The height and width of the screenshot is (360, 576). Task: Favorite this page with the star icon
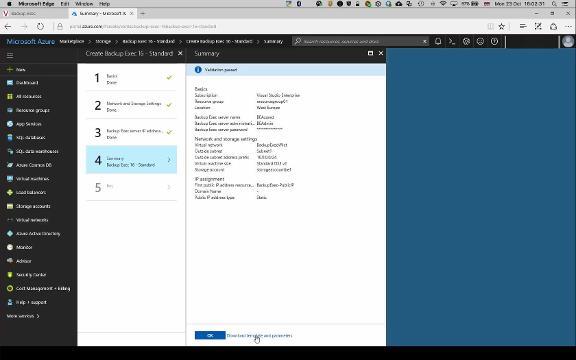click(501, 26)
